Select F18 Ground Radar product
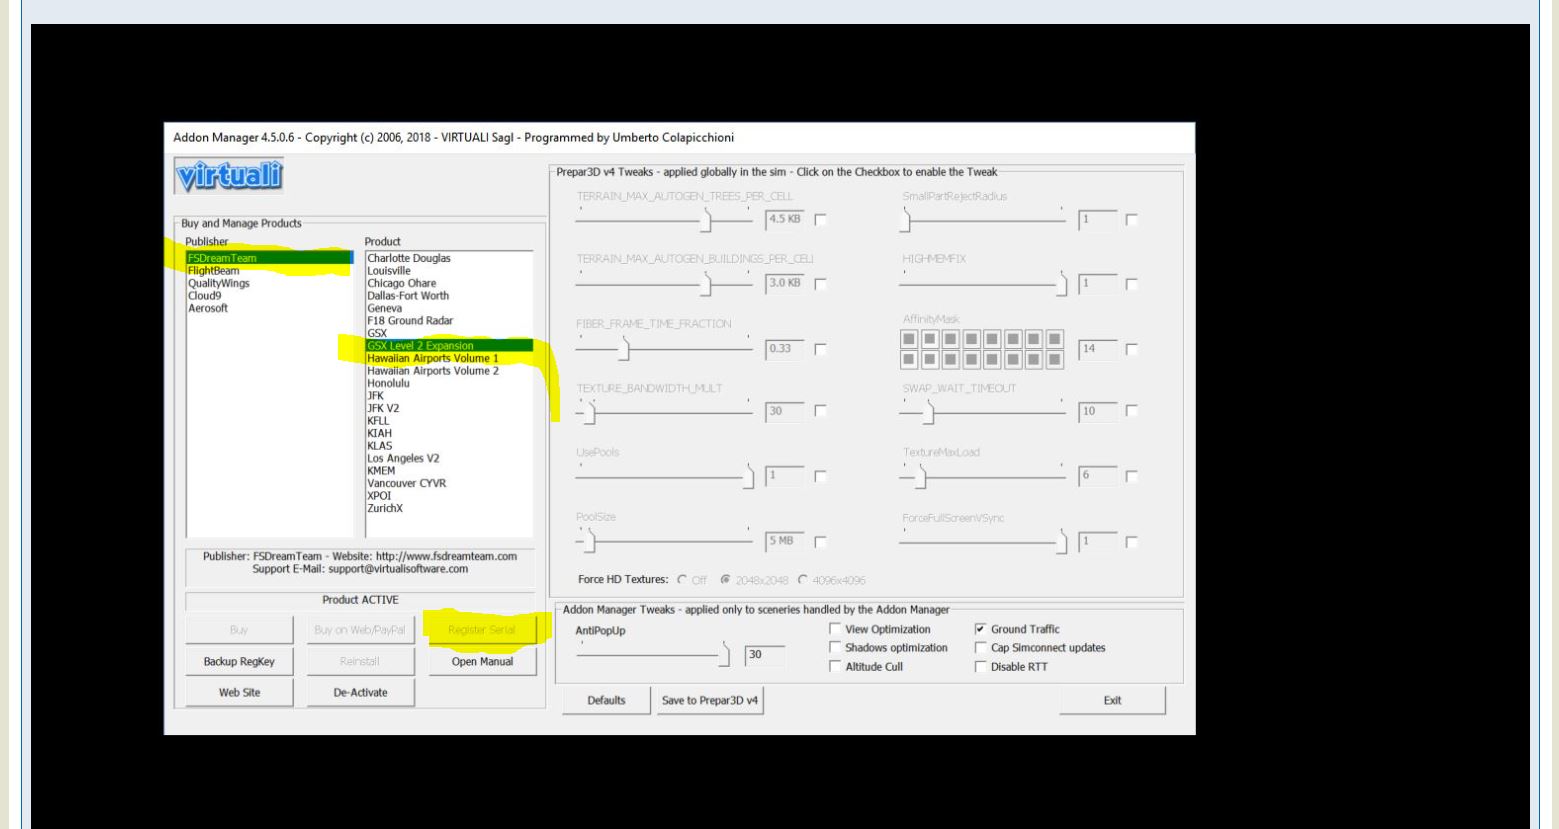Image resolution: width=1559 pixels, height=829 pixels. click(449, 321)
